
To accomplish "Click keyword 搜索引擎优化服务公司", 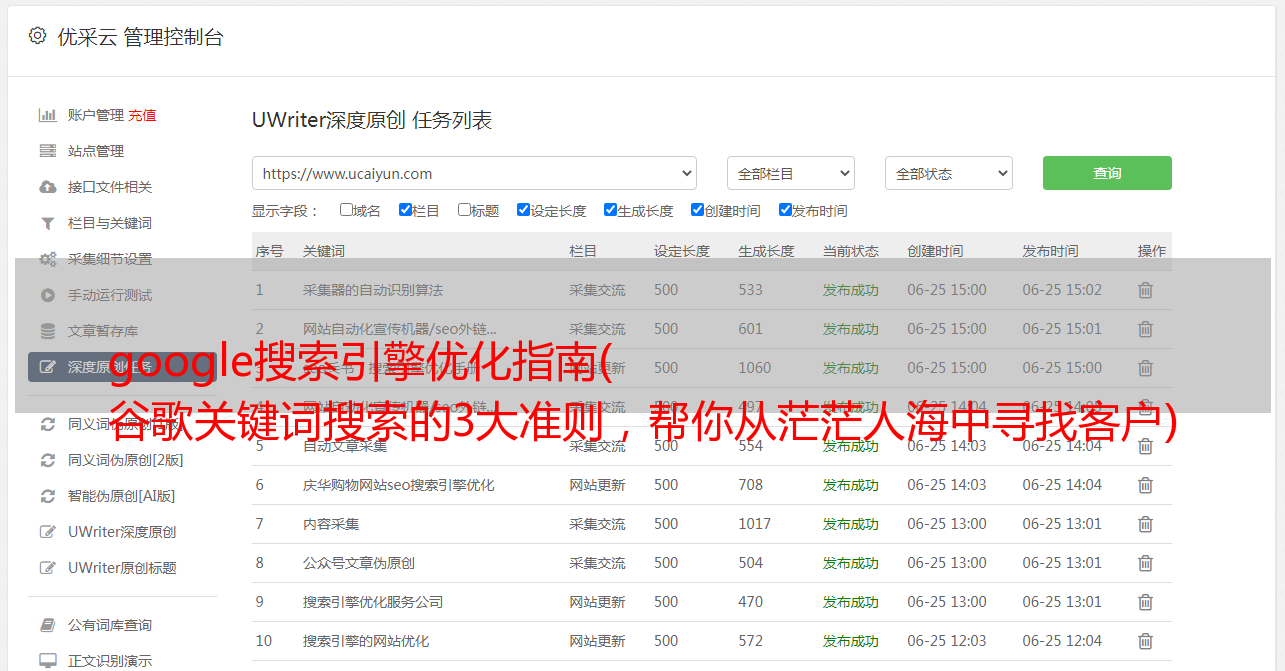I will tap(373, 602).
